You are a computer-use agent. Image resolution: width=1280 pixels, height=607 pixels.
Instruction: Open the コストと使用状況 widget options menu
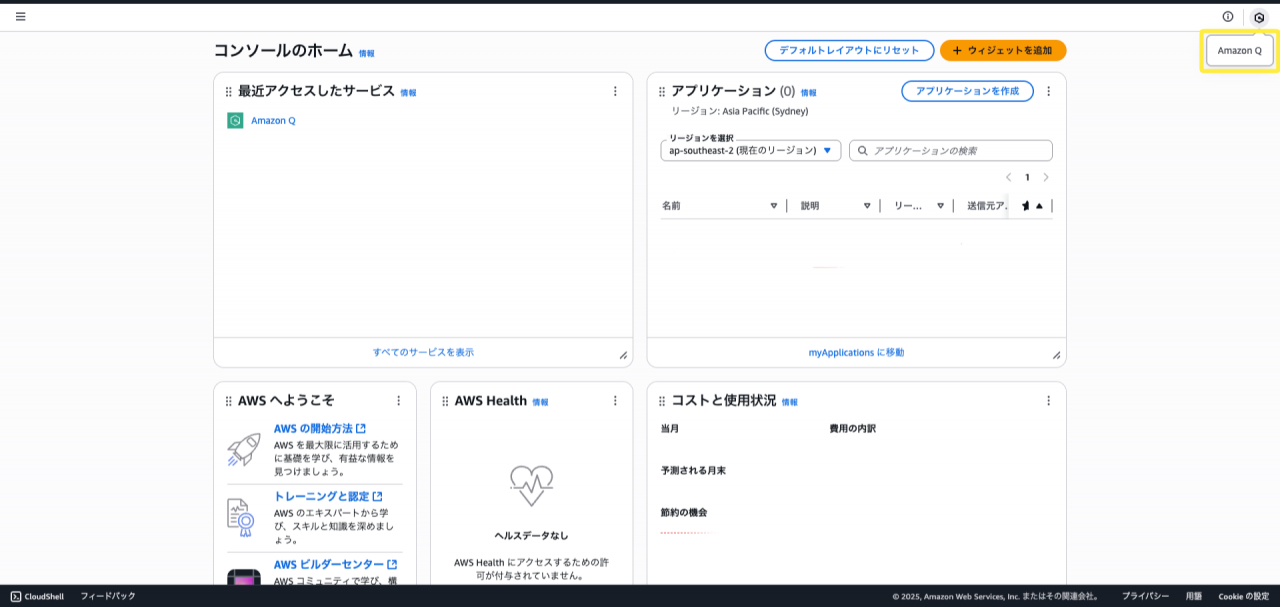point(1048,401)
